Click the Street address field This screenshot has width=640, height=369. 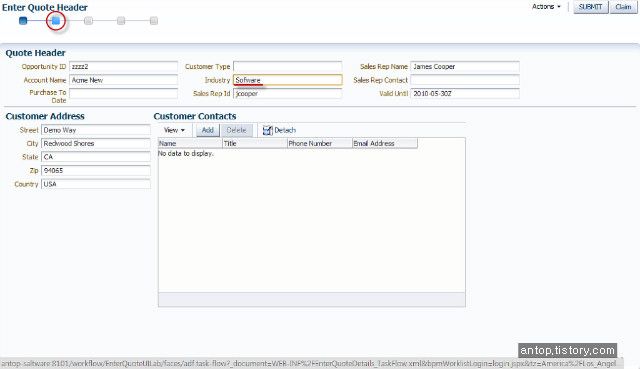click(96, 130)
